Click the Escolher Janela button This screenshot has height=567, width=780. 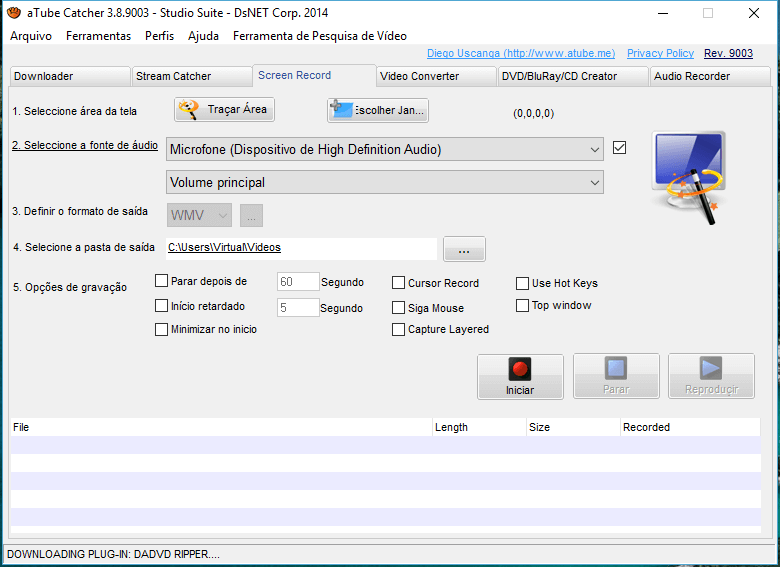click(x=378, y=110)
